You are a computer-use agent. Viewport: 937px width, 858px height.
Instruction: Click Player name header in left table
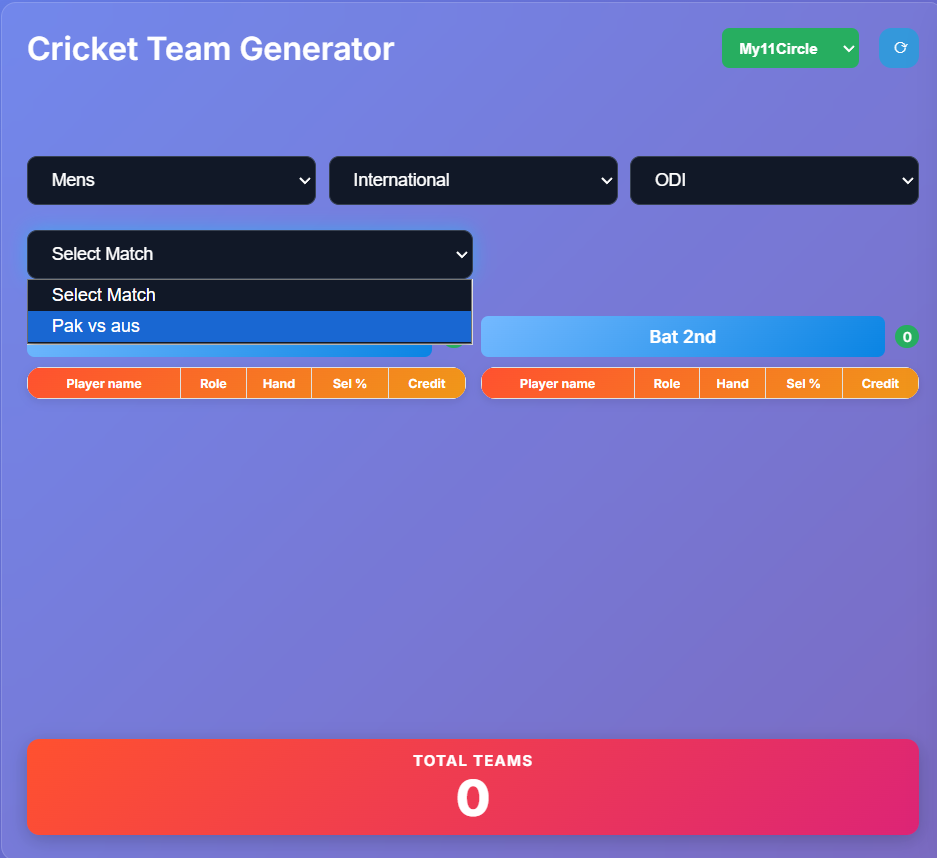click(104, 384)
